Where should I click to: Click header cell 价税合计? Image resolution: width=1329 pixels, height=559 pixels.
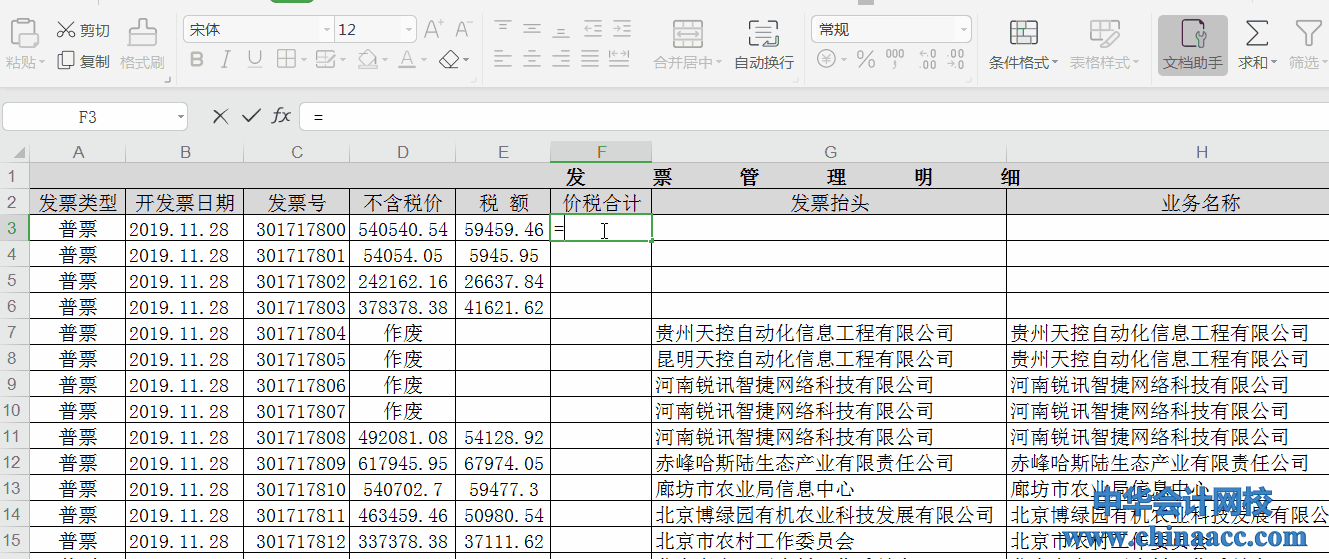click(x=601, y=203)
